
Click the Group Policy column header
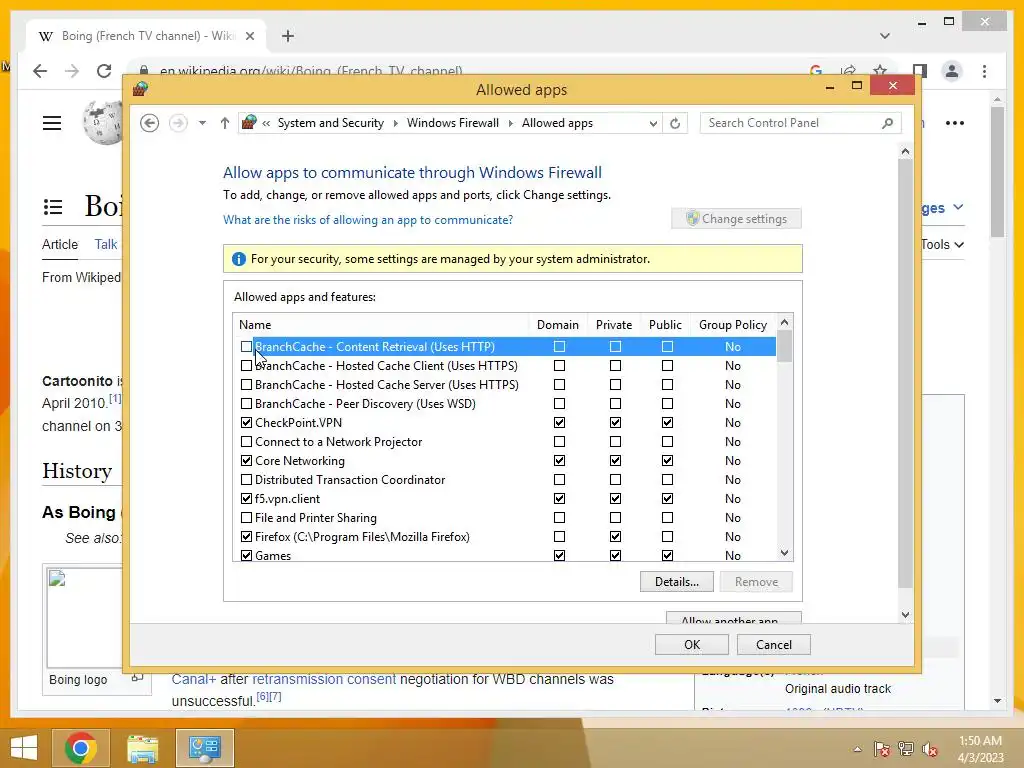(x=733, y=325)
